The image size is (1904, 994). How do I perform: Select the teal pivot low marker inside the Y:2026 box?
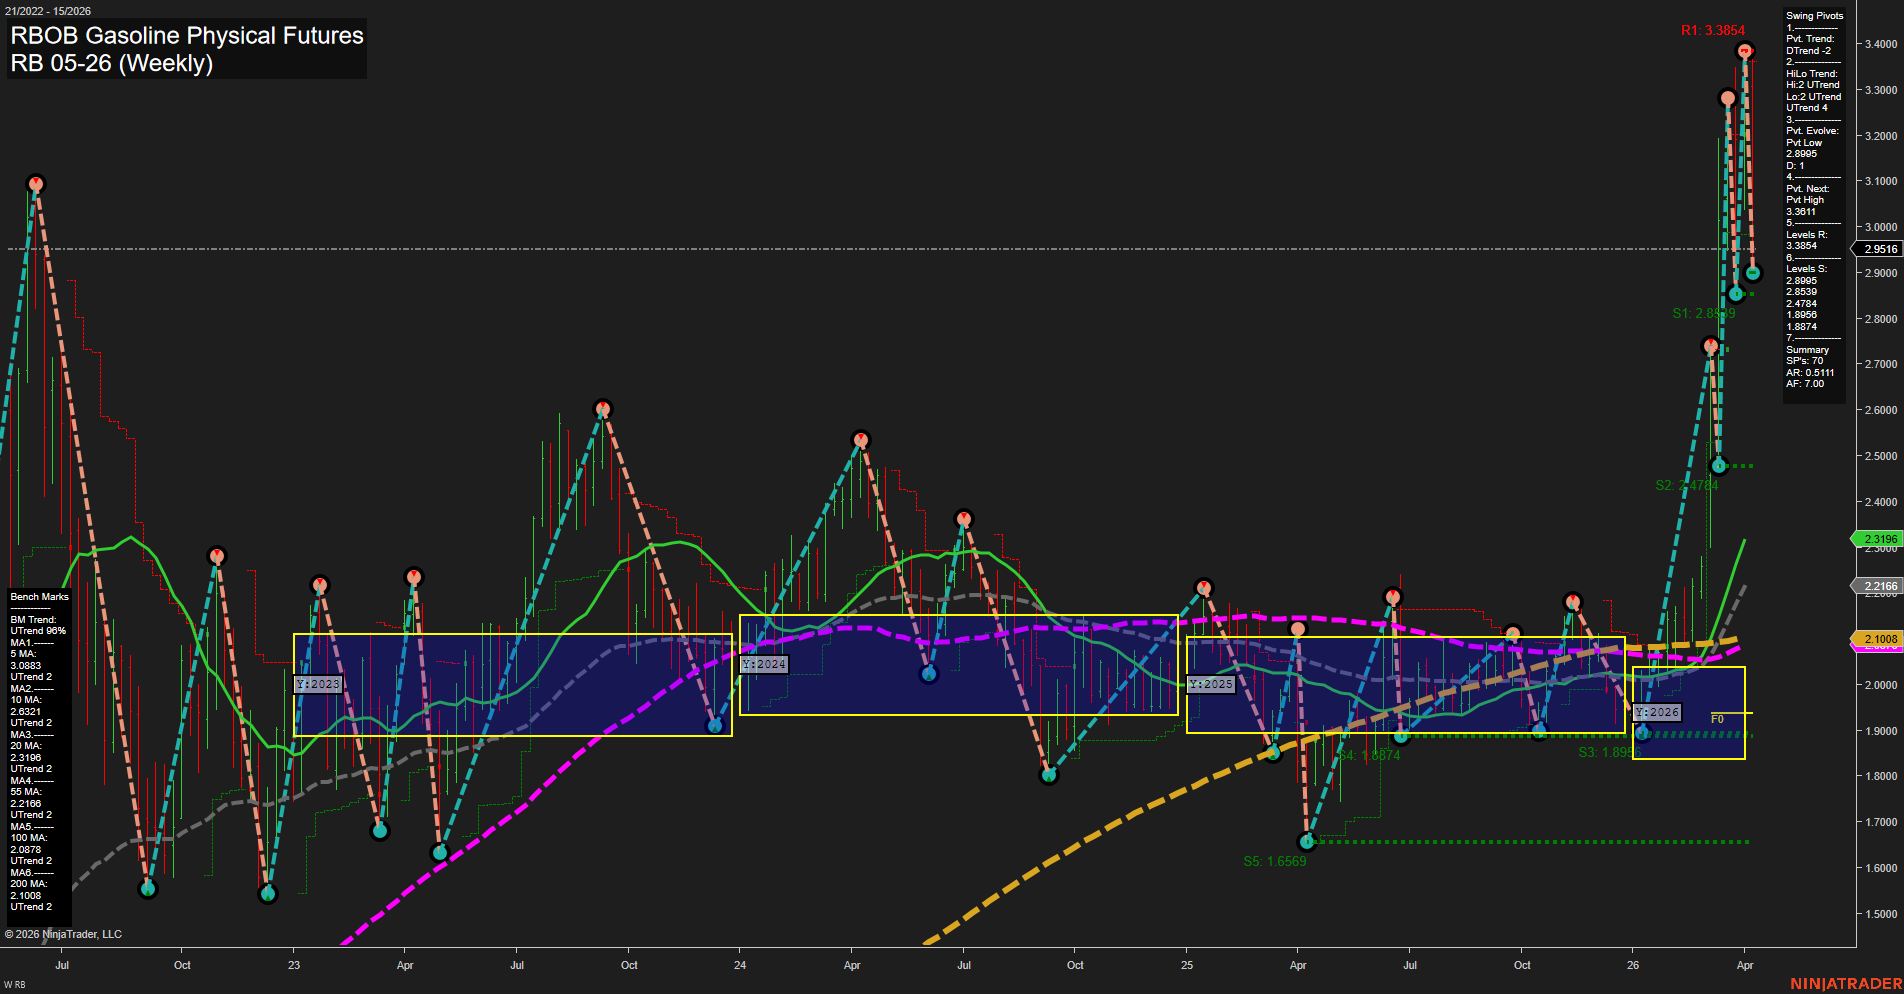pos(1643,733)
